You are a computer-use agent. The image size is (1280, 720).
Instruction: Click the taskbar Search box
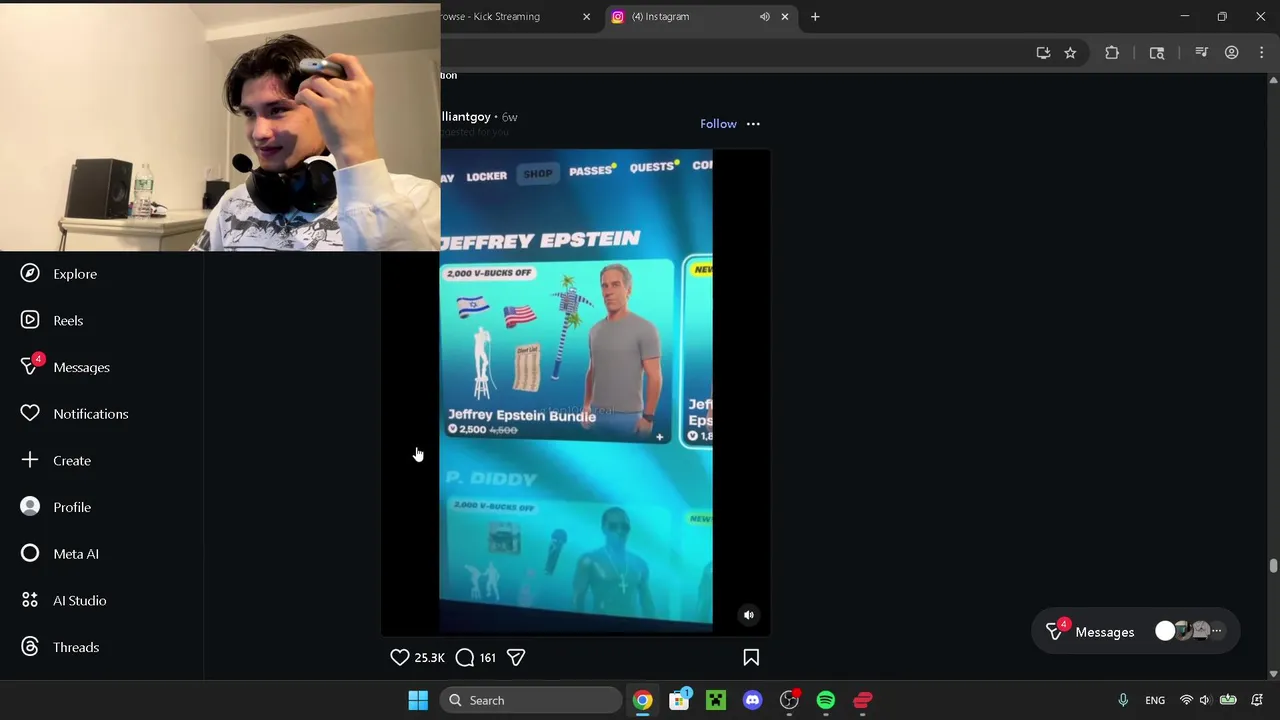(530, 700)
